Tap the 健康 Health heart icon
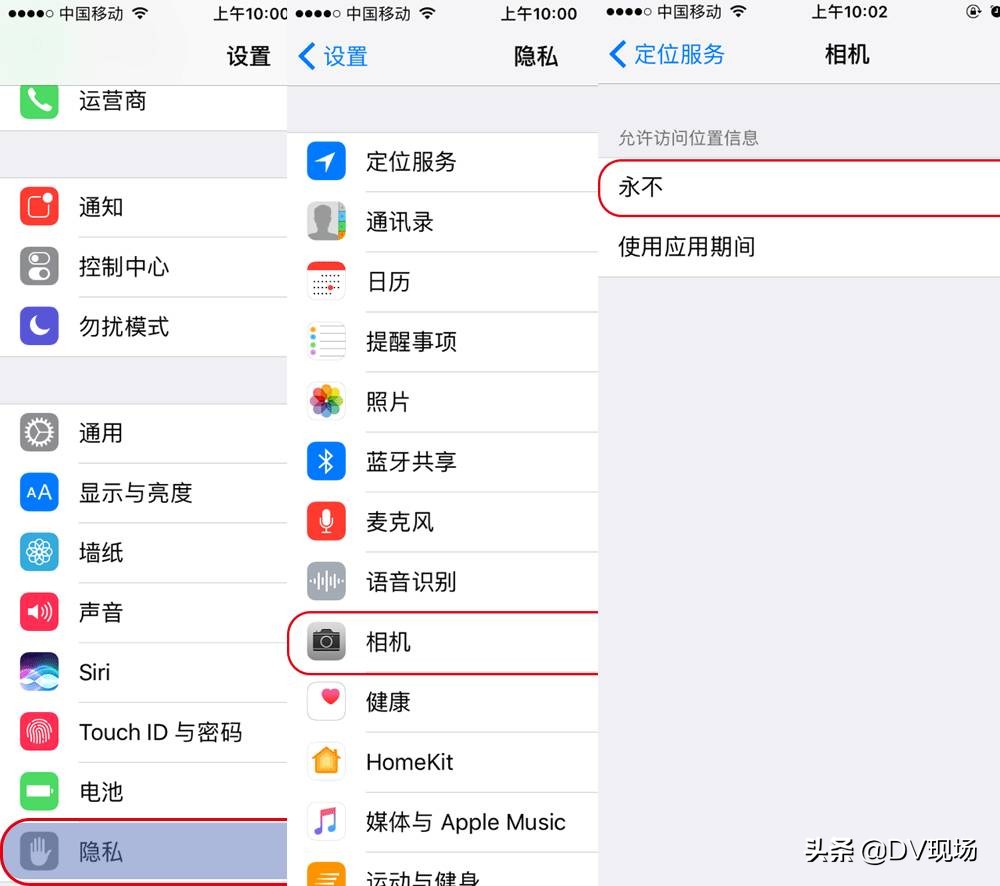This screenshot has width=1000, height=886. 325,702
